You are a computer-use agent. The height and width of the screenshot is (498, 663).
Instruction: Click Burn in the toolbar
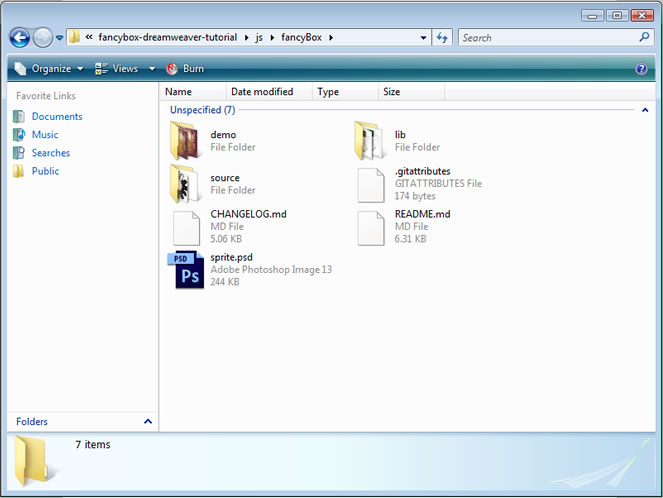(x=185, y=69)
